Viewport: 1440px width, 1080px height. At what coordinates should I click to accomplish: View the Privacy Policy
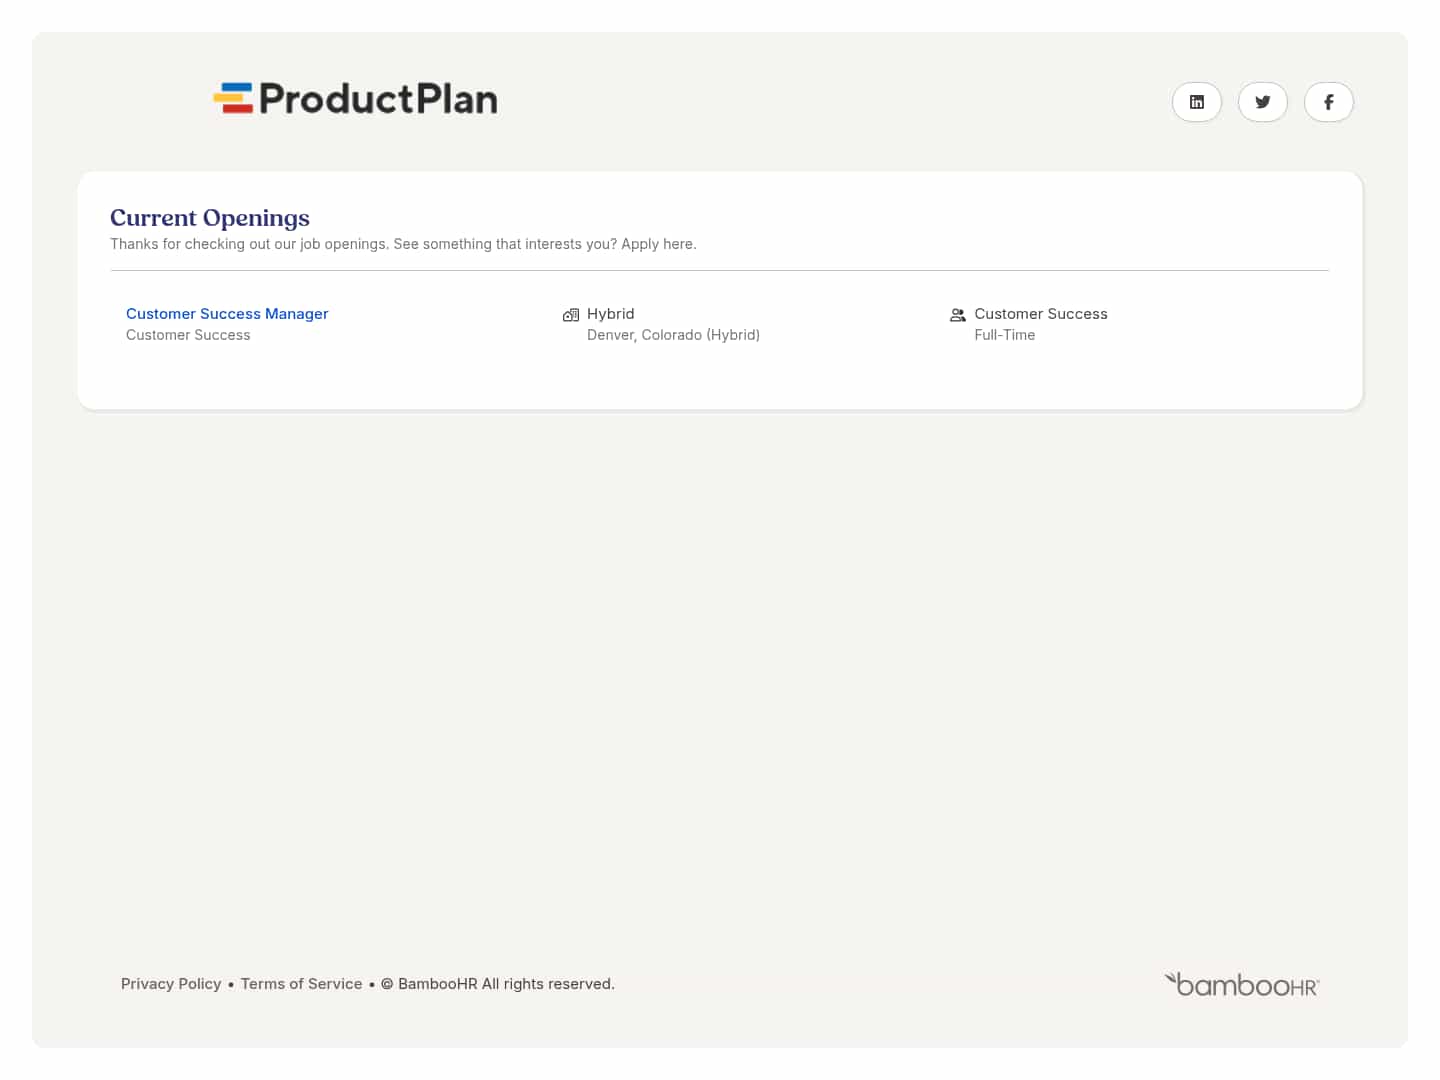171,983
